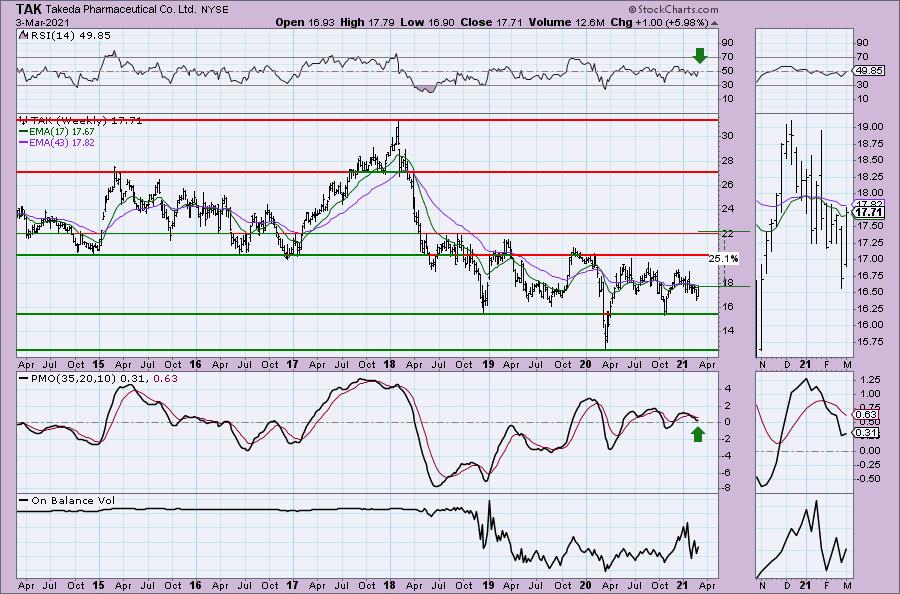Click the EMA(17) 17.67 legend entry
The height and width of the screenshot is (594, 900).
[x=63, y=131]
